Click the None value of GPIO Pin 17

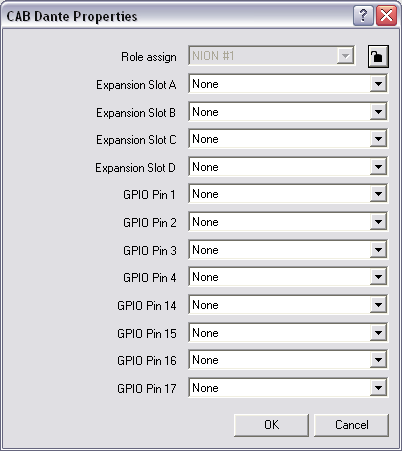(x=205, y=388)
